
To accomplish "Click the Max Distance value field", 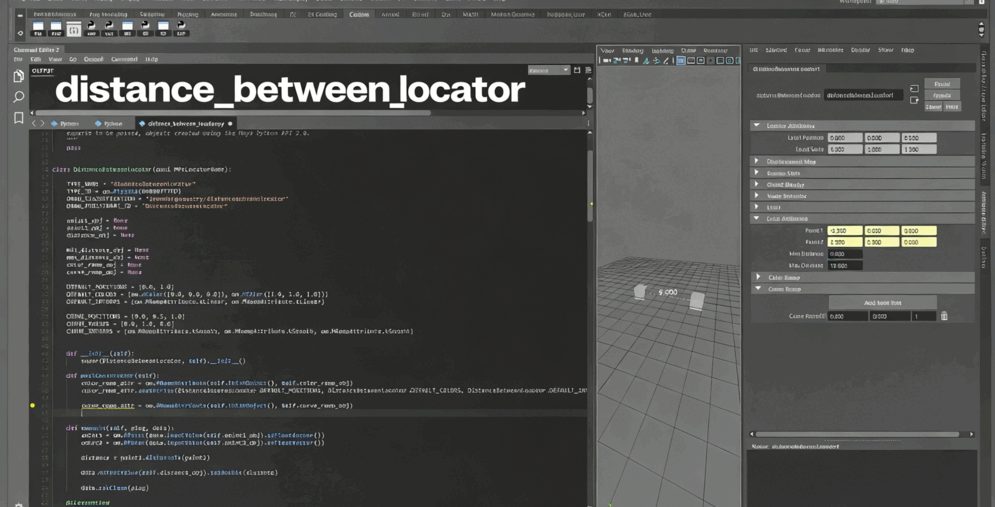I will [845, 266].
